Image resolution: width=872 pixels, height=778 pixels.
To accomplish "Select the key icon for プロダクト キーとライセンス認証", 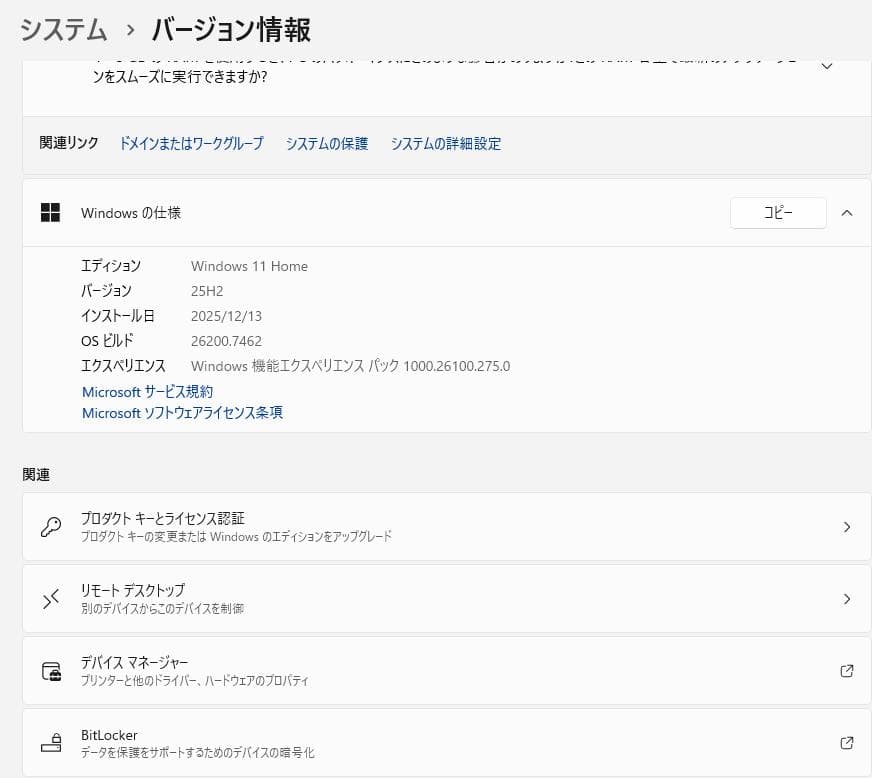I will coord(52,526).
